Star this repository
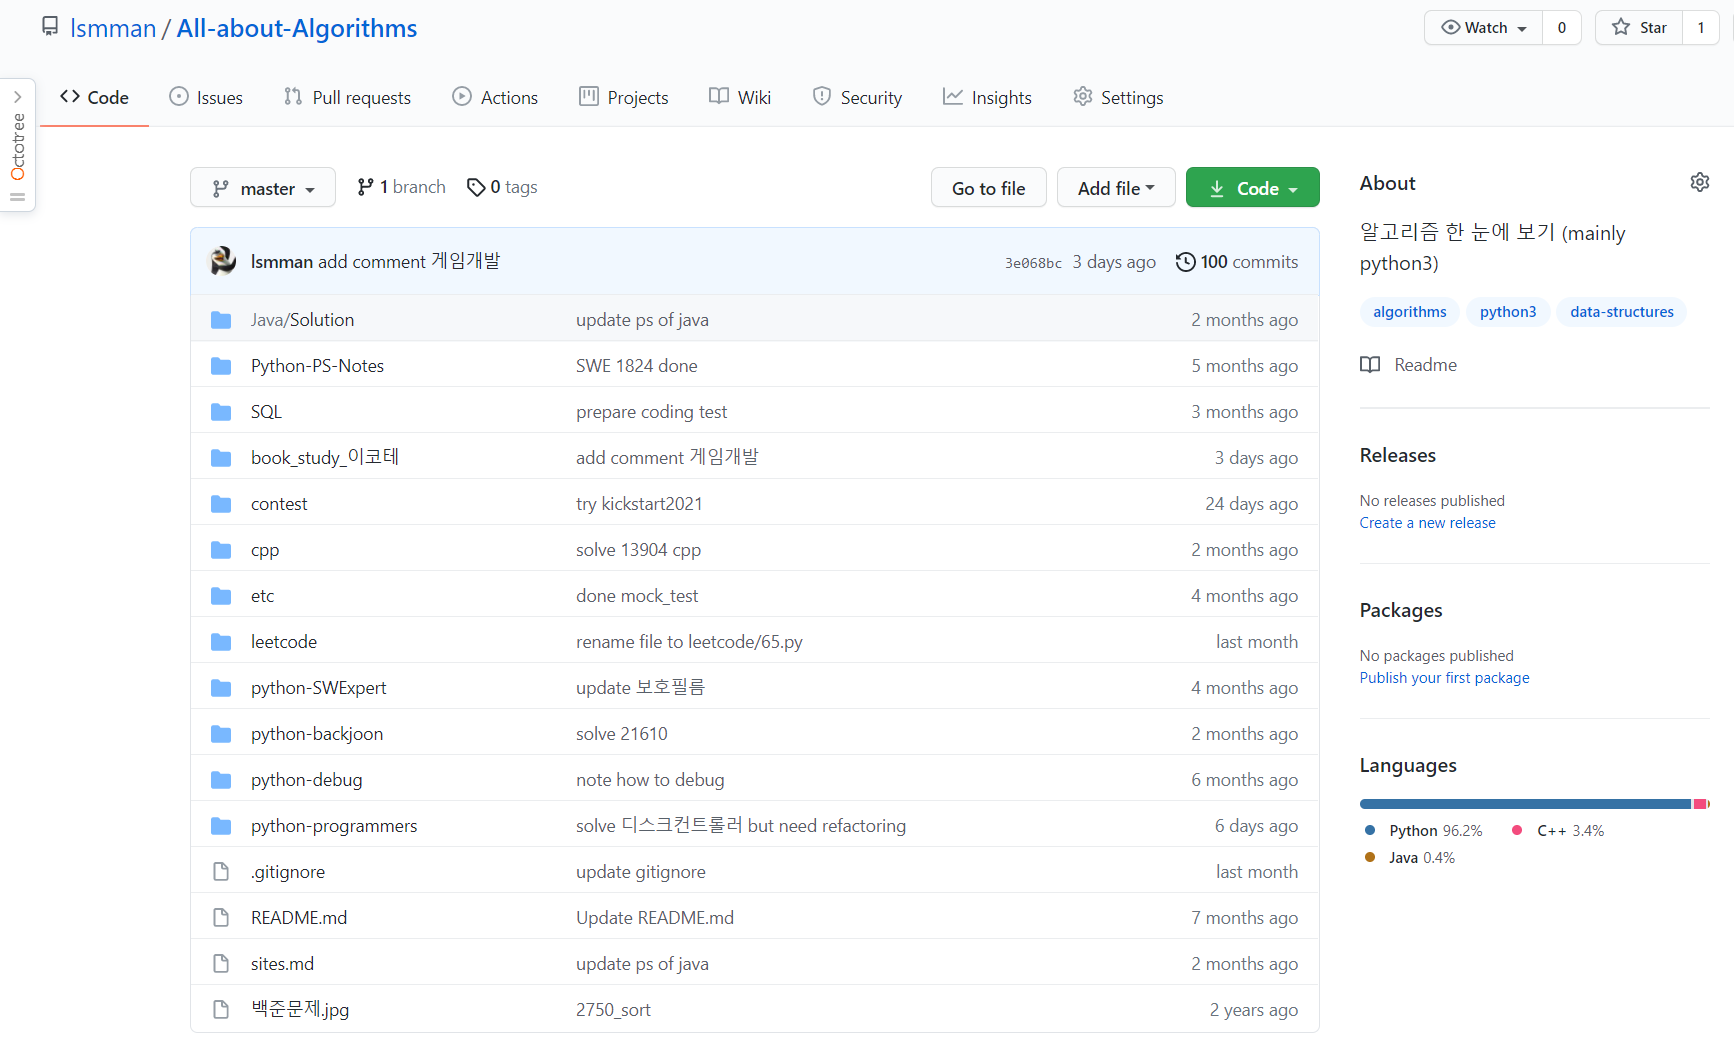 1639,28
